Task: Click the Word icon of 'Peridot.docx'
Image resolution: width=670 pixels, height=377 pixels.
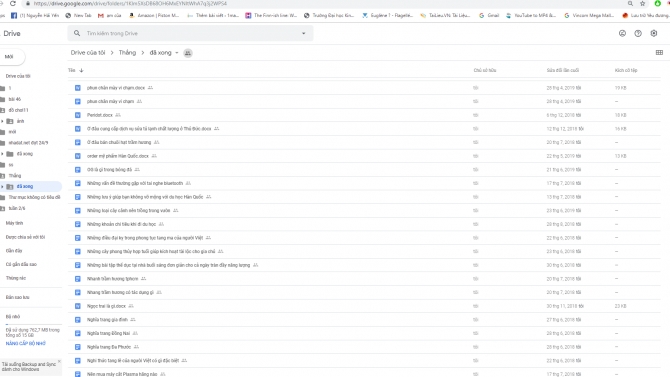Action: [x=77, y=115]
